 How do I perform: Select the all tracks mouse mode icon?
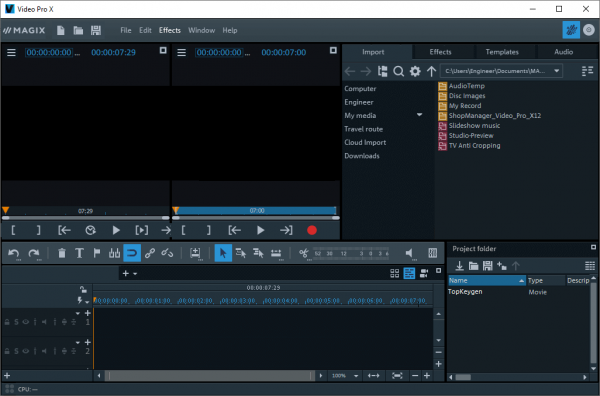tap(258, 253)
